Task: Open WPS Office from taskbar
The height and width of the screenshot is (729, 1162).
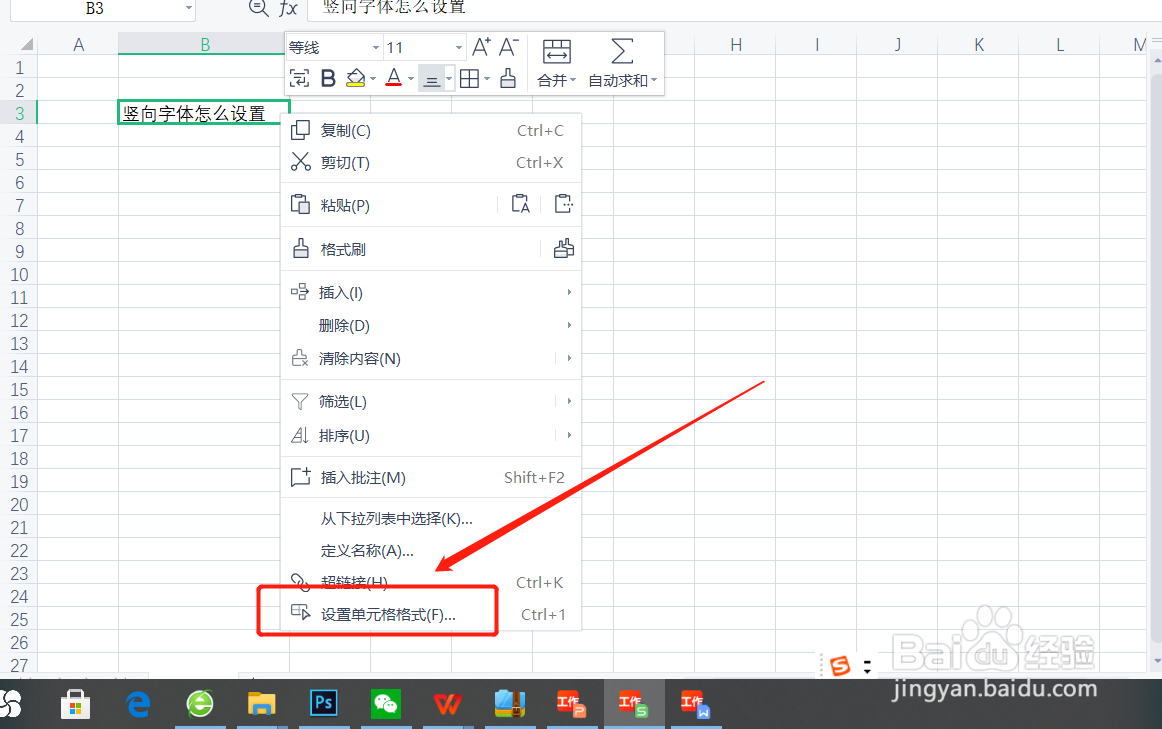Action: [448, 704]
